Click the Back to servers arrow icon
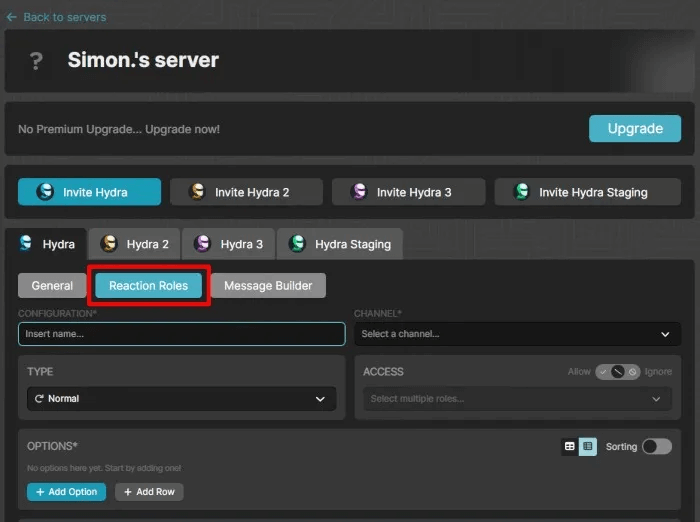The width and height of the screenshot is (700, 522). [x=12, y=17]
